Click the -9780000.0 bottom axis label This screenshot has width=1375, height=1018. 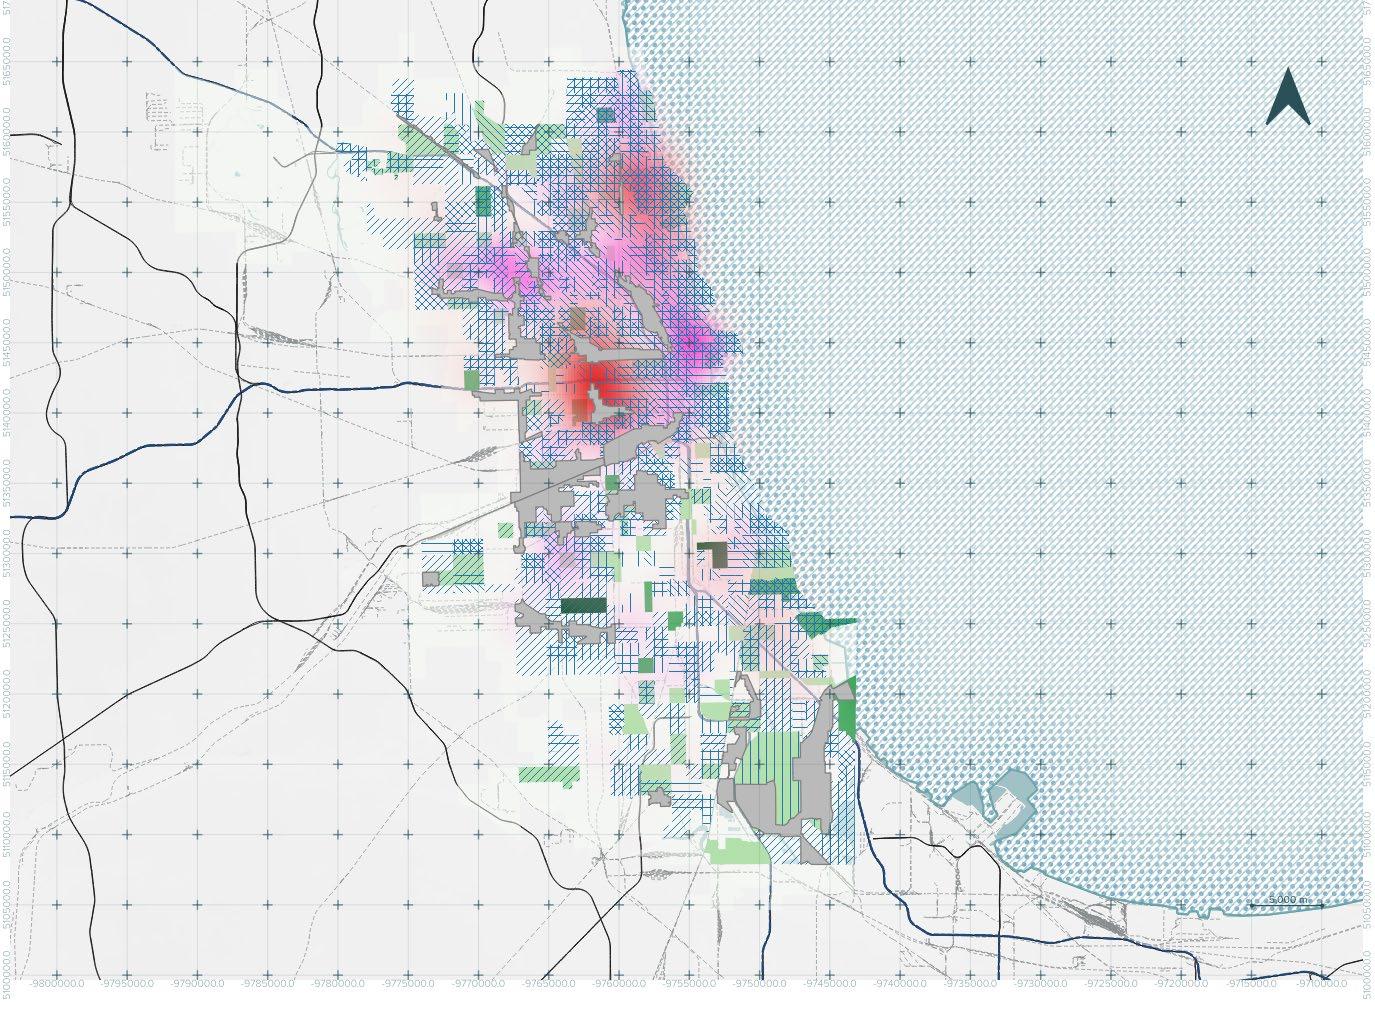click(337, 984)
